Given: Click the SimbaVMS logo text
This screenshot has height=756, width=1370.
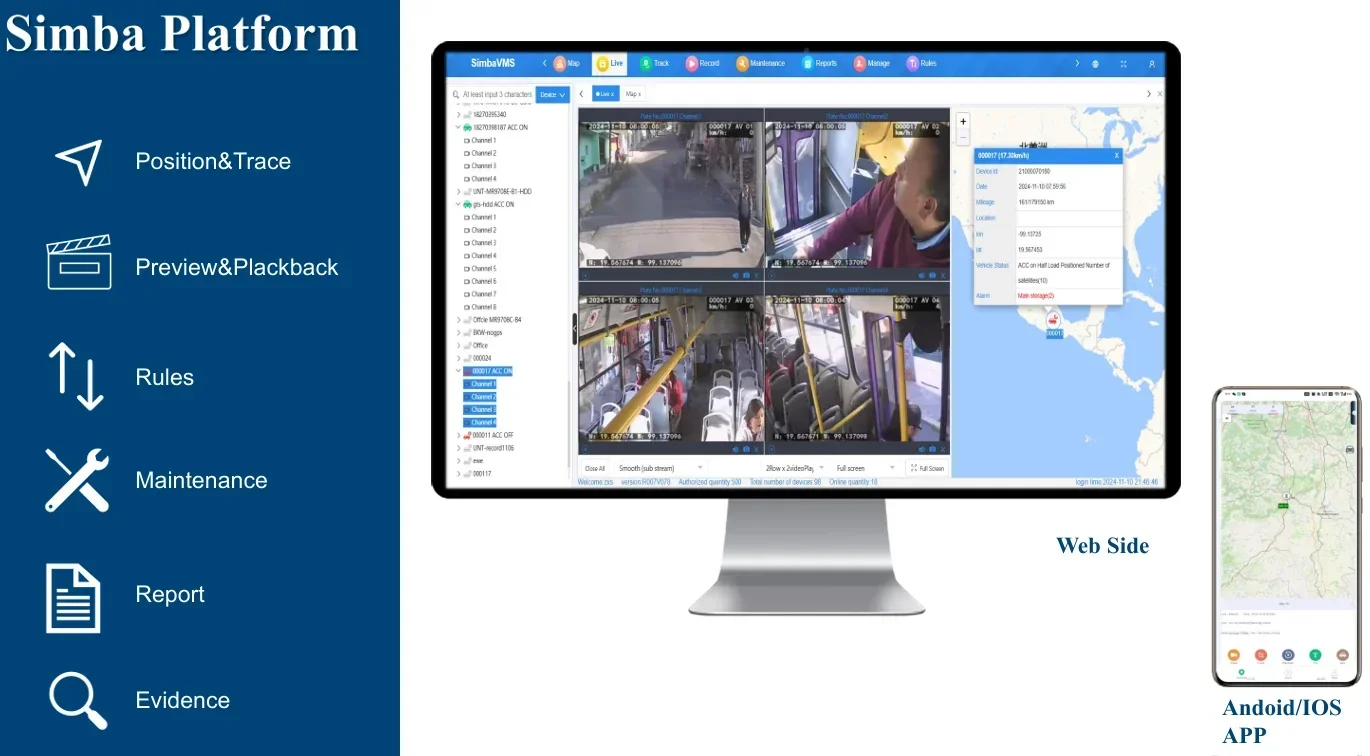Looking at the screenshot, I should coord(493,63).
